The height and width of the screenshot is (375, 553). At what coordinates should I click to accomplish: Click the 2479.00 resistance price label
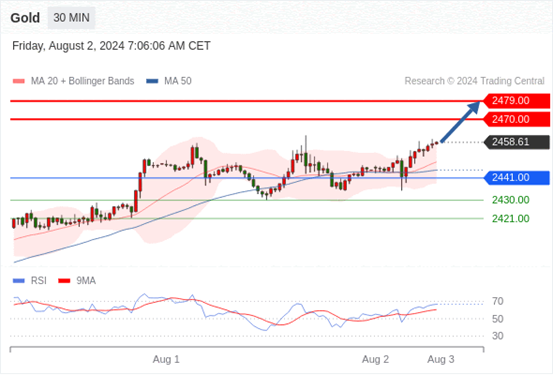tap(516, 101)
